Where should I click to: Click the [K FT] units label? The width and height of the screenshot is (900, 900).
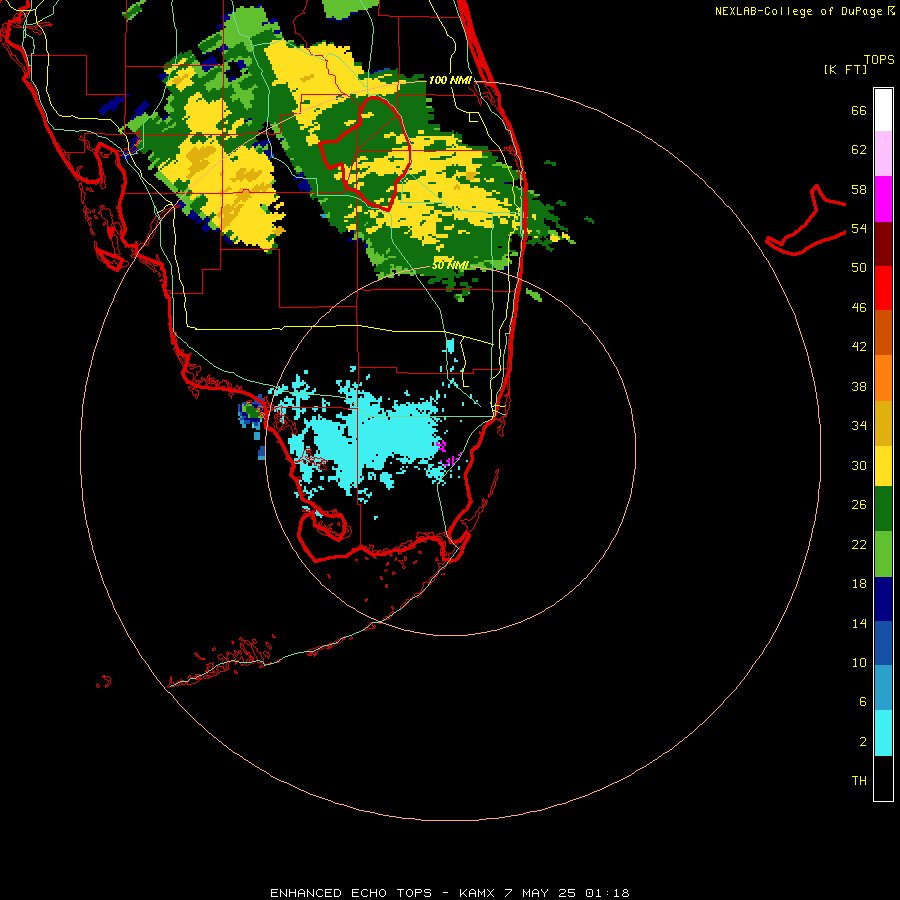click(845, 69)
